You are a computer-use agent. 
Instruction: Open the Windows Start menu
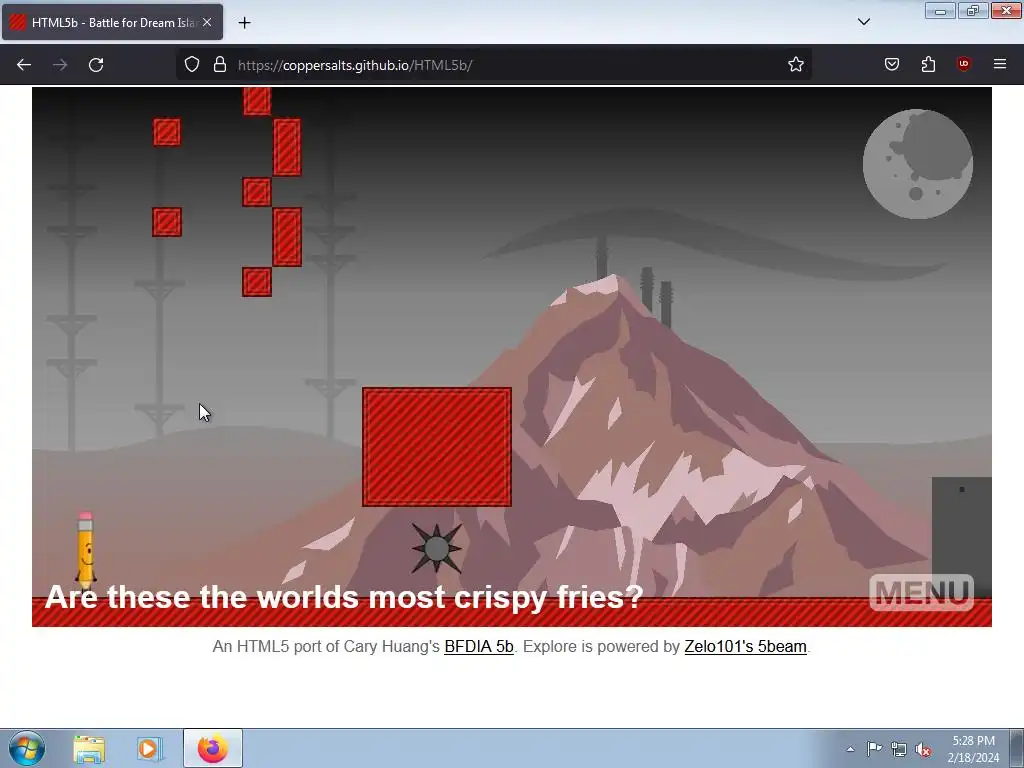(x=27, y=748)
